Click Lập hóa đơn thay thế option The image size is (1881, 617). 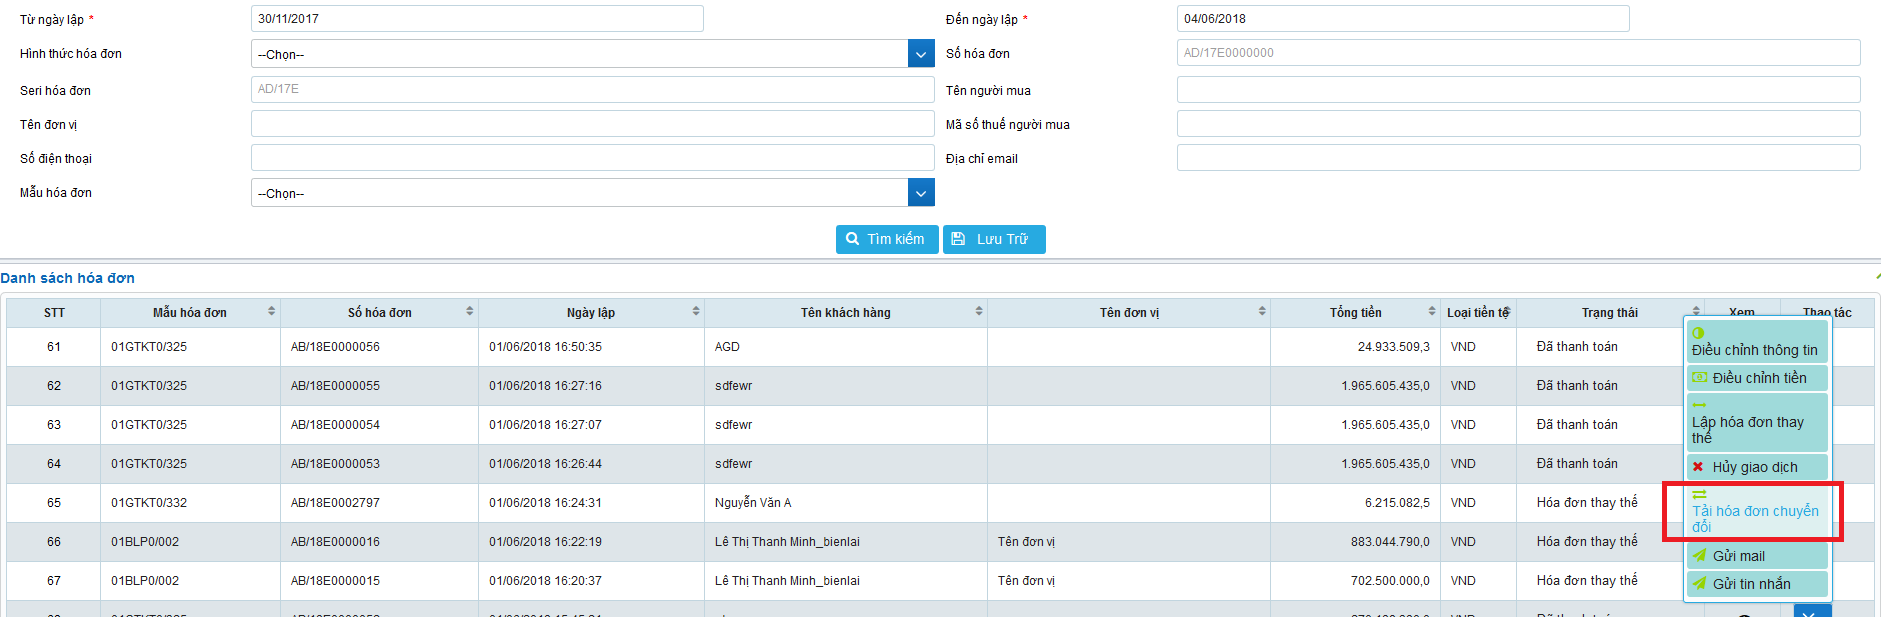click(1755, 423)
